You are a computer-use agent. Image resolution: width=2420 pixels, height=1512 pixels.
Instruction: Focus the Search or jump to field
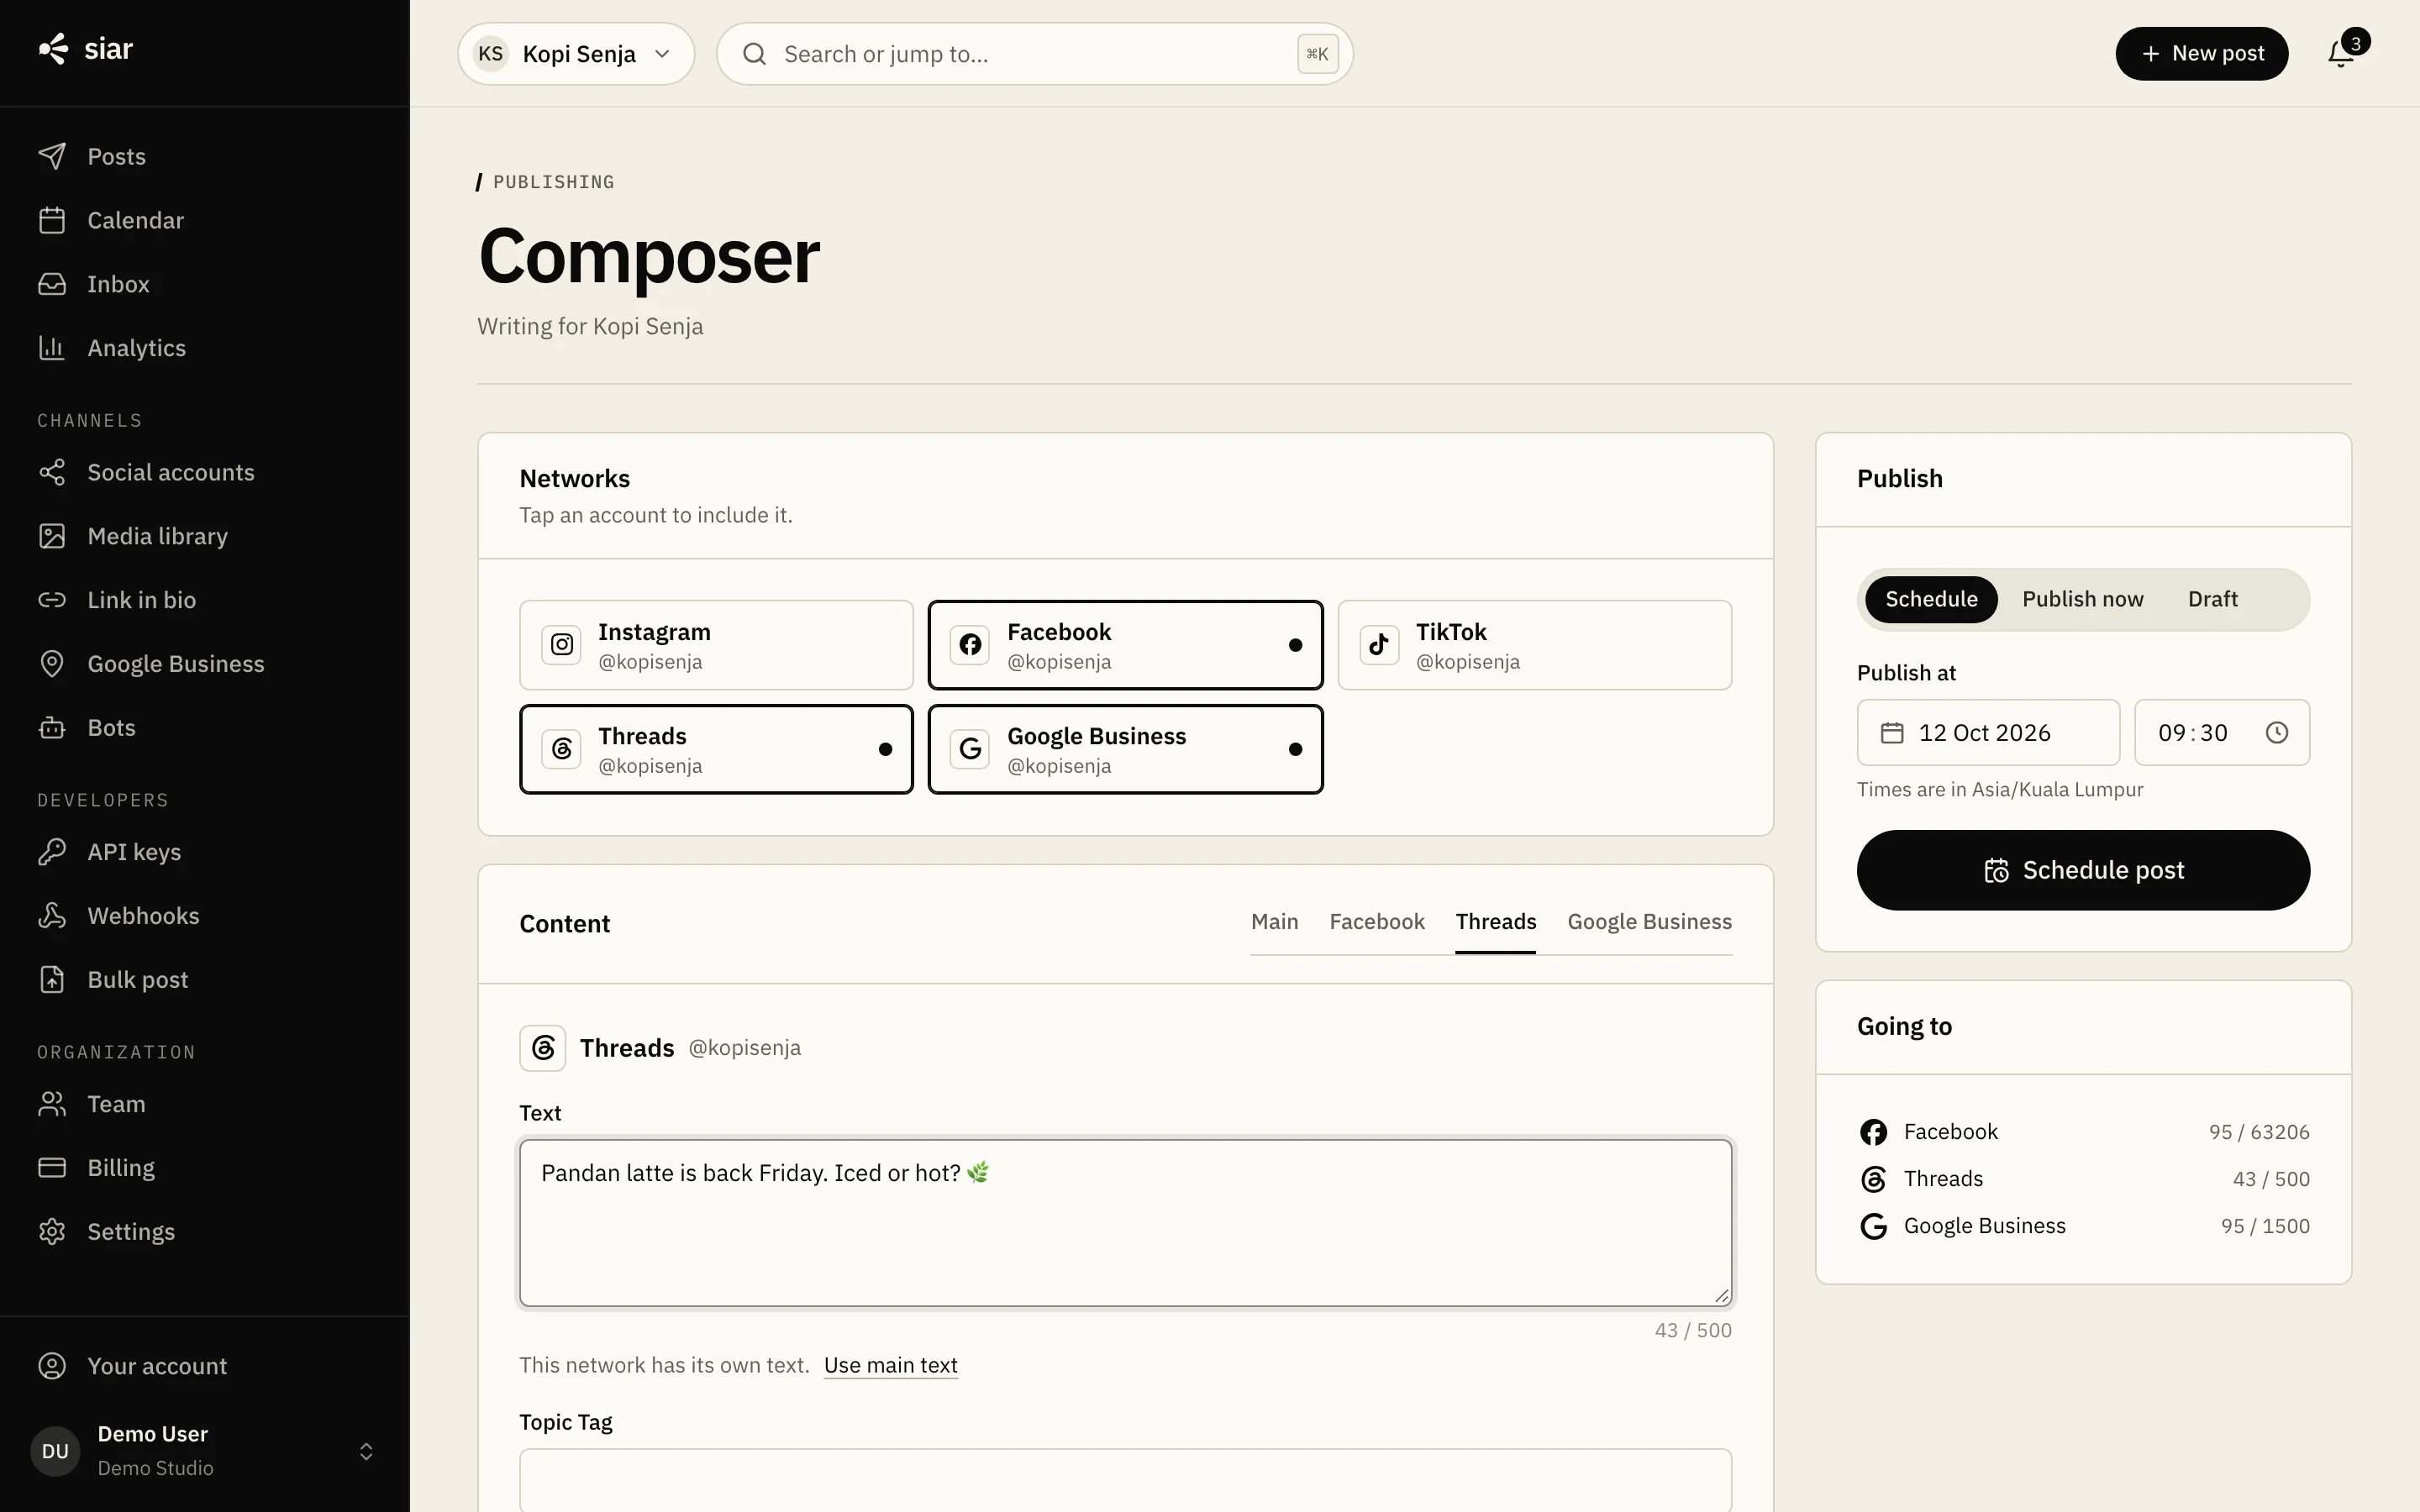[x=1034, y=54]
